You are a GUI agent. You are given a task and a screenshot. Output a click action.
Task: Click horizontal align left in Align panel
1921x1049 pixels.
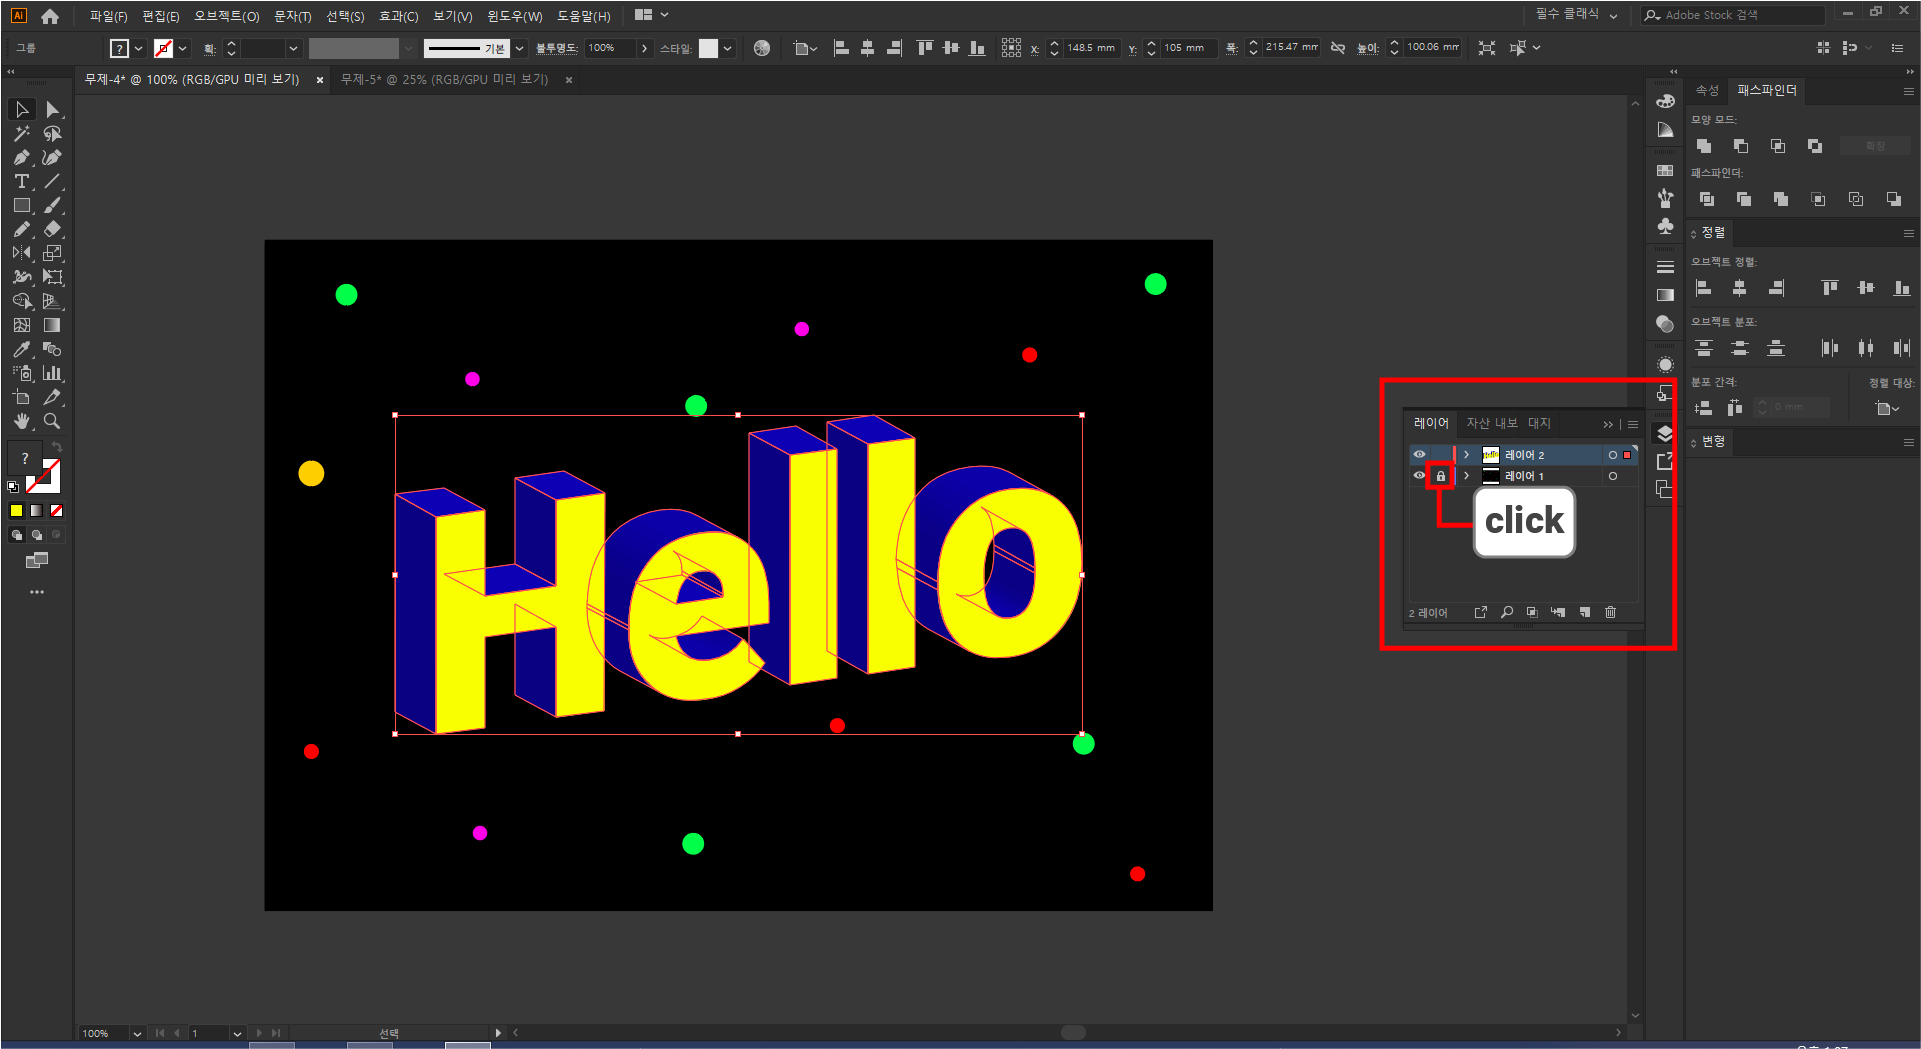[1704, 288]
